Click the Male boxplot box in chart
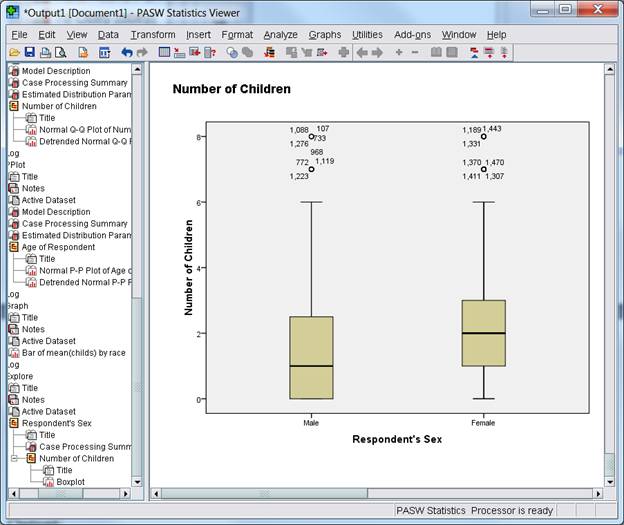Image resolution: width=624 pixels, height=525 pixels. click(x=311, y=357)
